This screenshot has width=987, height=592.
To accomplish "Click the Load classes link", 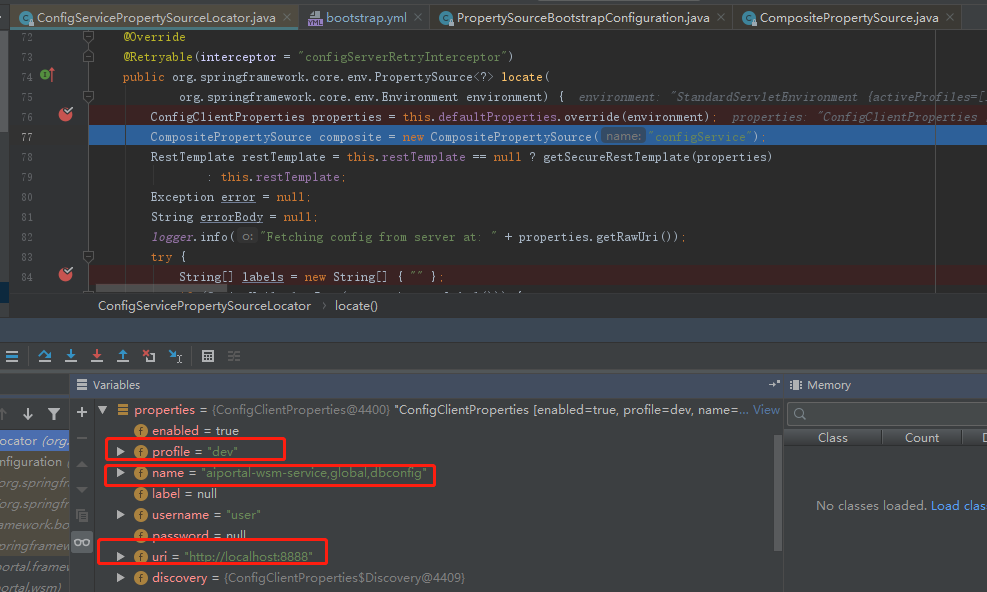I will 958,506.
